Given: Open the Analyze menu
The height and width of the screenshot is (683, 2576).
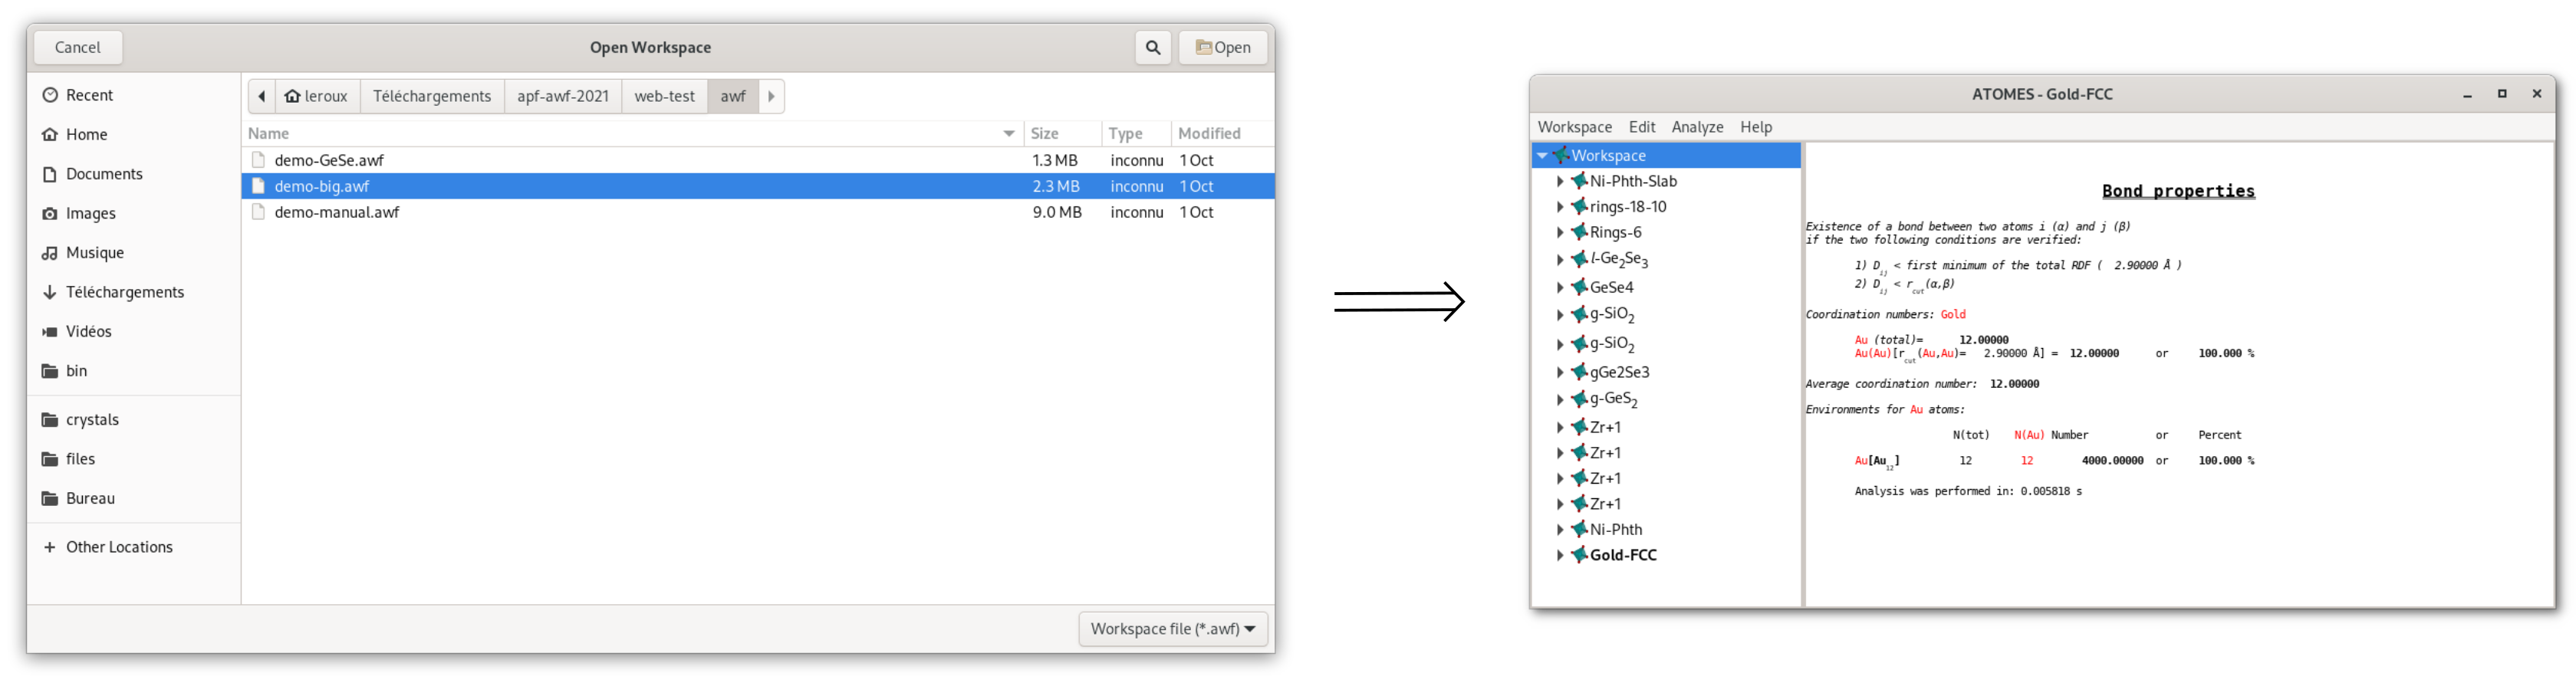Looking at the screenshot, I should (x=1697, y=127).
